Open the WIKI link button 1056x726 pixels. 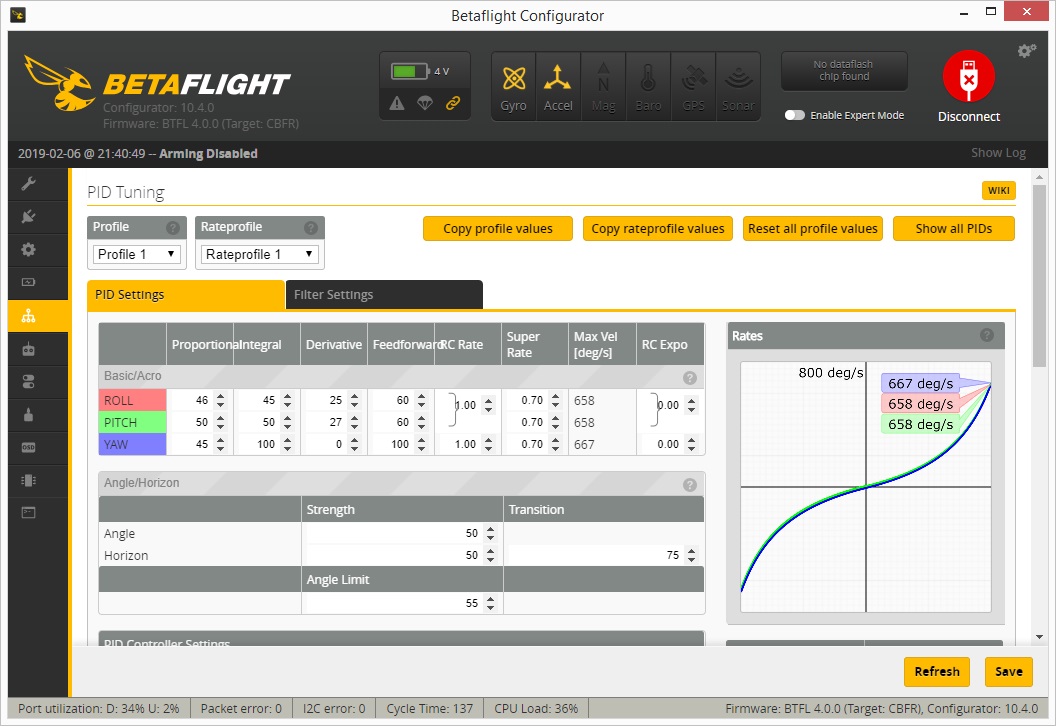point(999,191)
